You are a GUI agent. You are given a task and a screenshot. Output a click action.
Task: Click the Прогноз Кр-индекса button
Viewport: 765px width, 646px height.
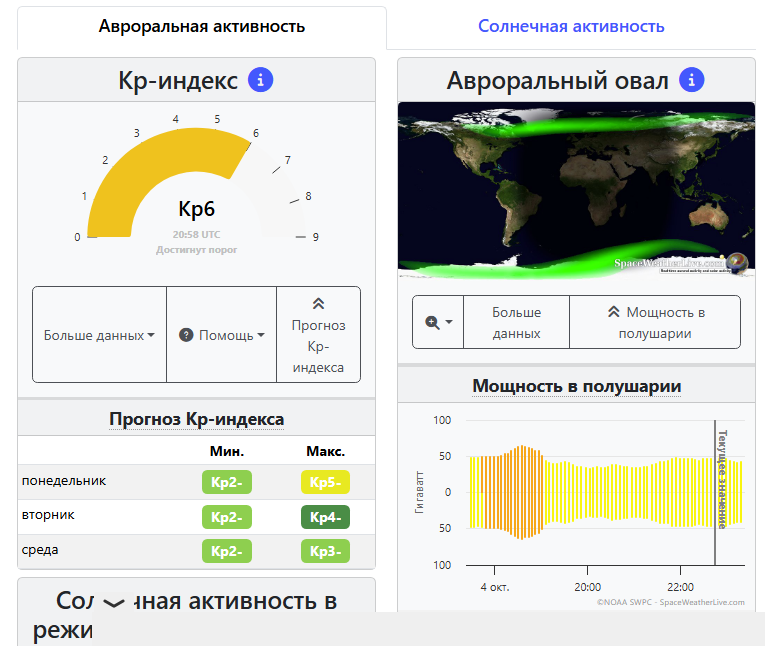(319, 335)
